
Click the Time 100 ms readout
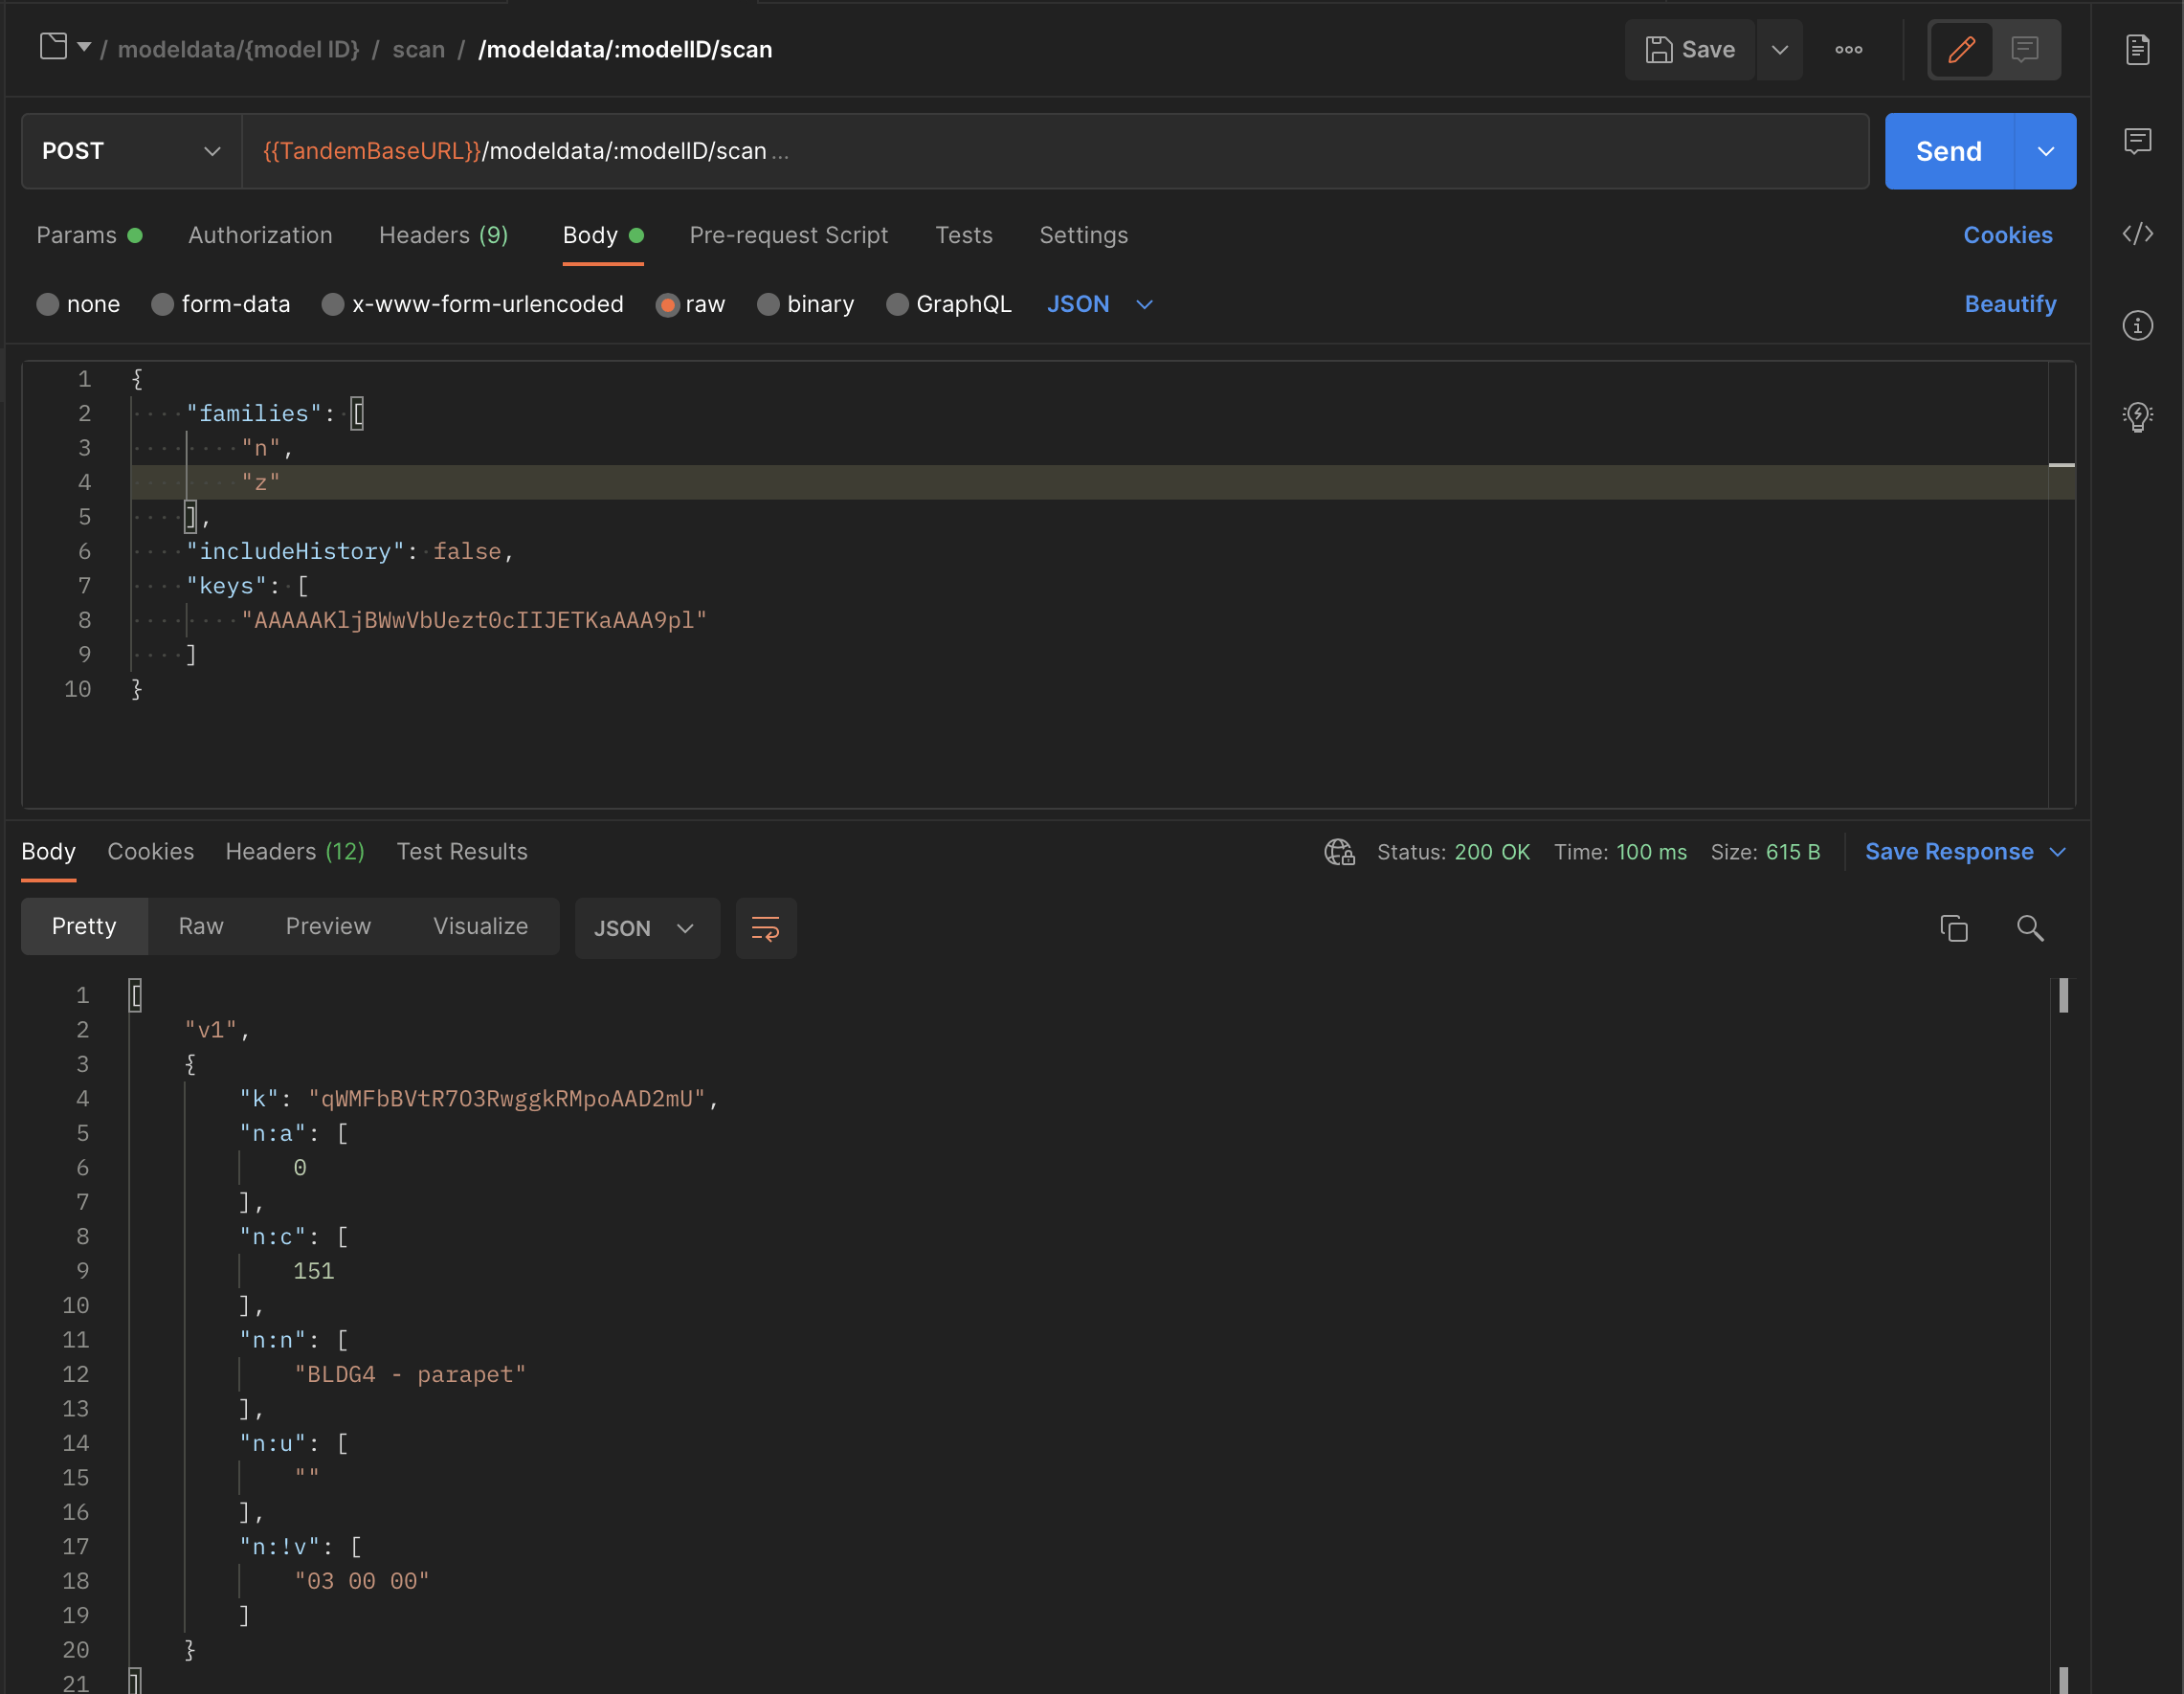pyautogui.click(x=1620, y=852)
